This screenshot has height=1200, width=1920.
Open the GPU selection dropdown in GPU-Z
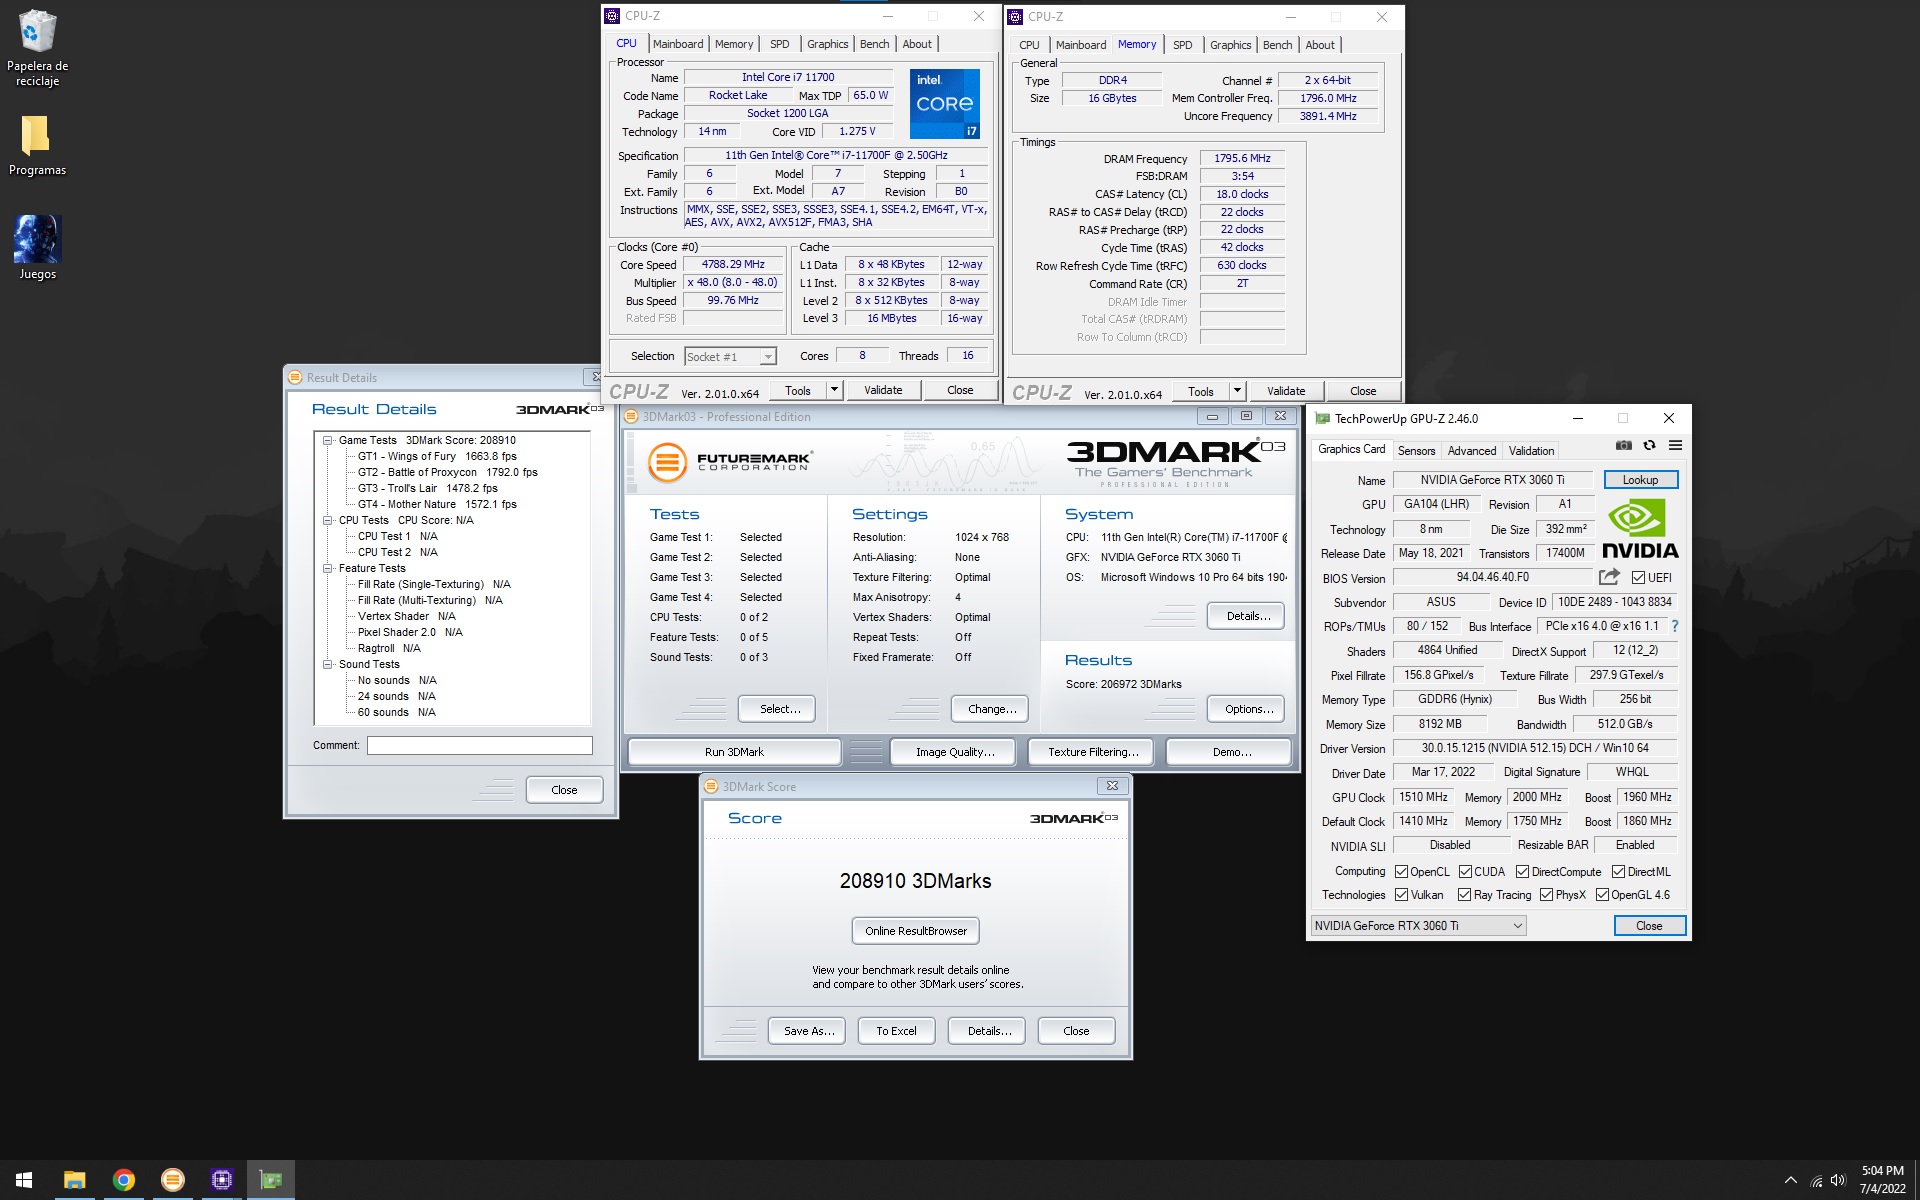[1418, 926]
